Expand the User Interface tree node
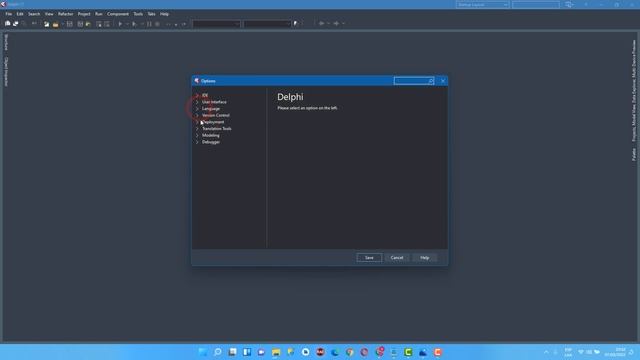The height and width of the screenshot is (360, 640). pyautogui.click(x=197, y=102)
